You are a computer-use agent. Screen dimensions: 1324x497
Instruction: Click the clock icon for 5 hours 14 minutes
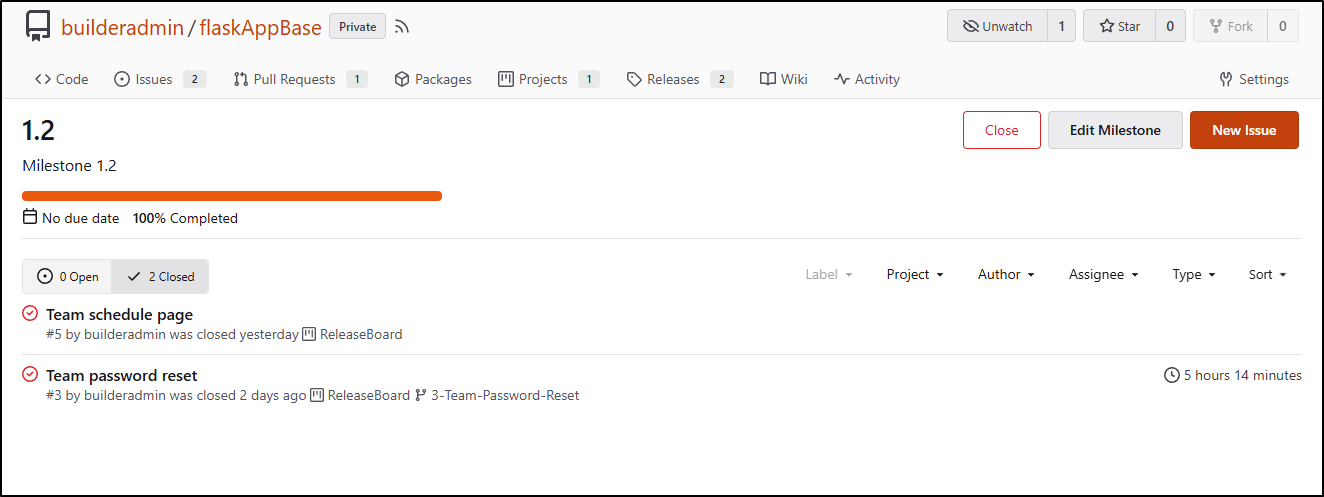click(x=1172, y=375)
